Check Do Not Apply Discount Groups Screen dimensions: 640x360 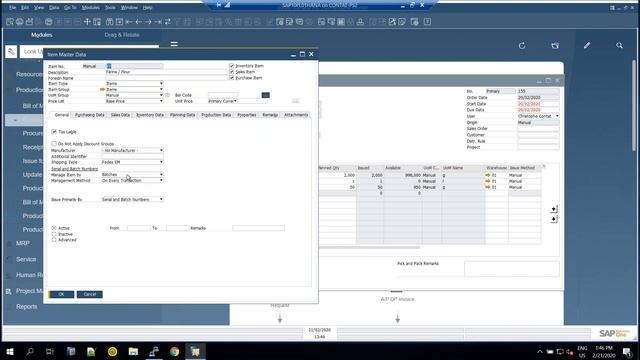(x=54, y=144)
